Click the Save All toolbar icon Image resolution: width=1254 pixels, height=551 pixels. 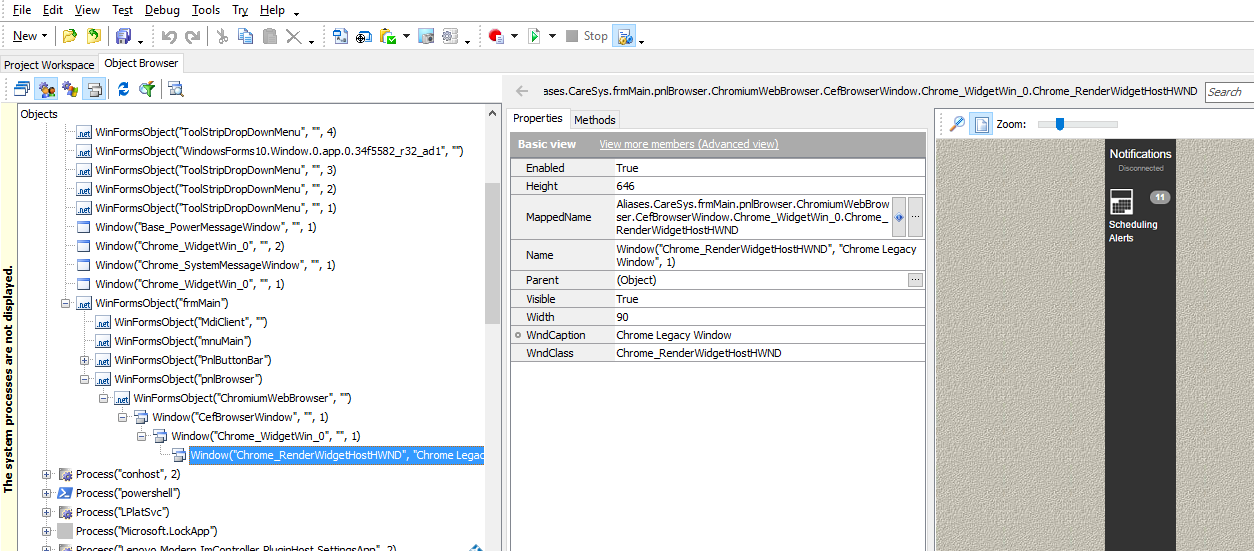pos(123,36)
